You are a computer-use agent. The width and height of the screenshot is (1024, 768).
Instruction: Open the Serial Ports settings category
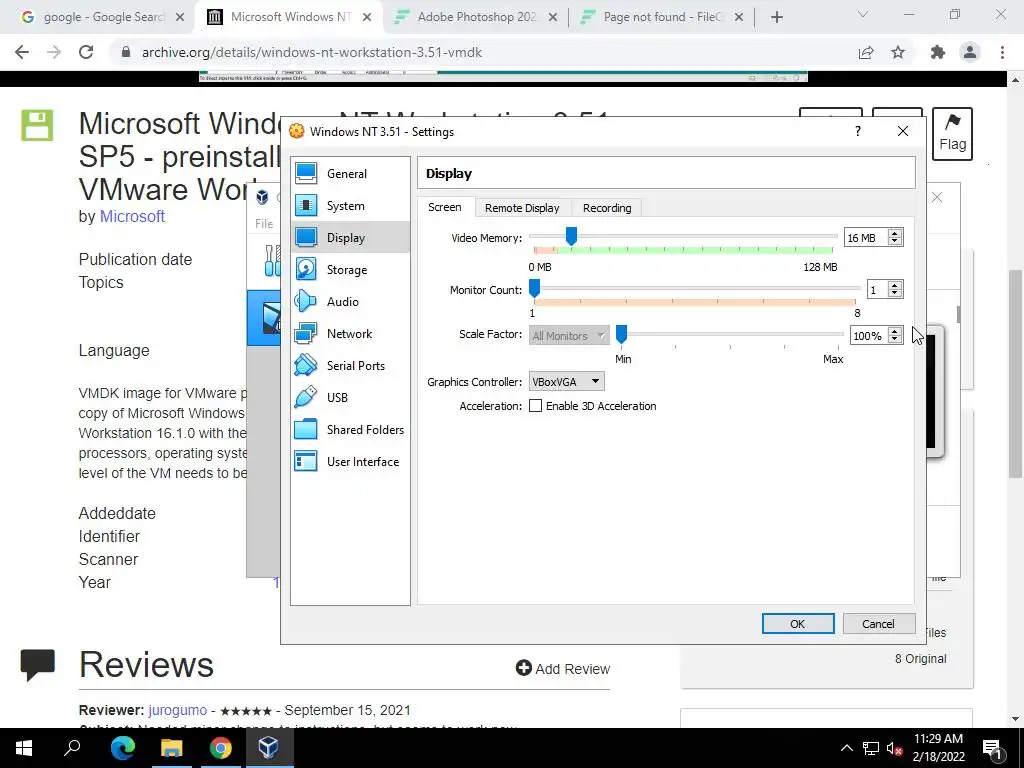point(350,366)
